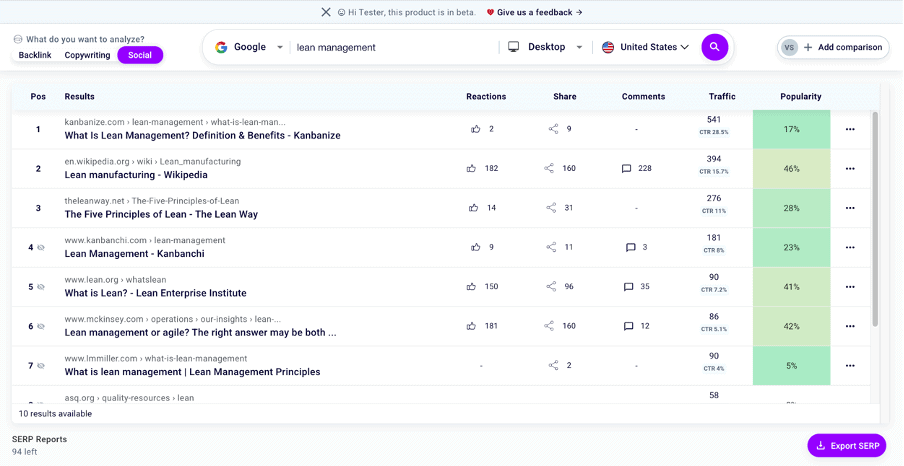Open the three-dot menu for the Kanbanchi row
The image size is (904, 466).
pos(850,247)
